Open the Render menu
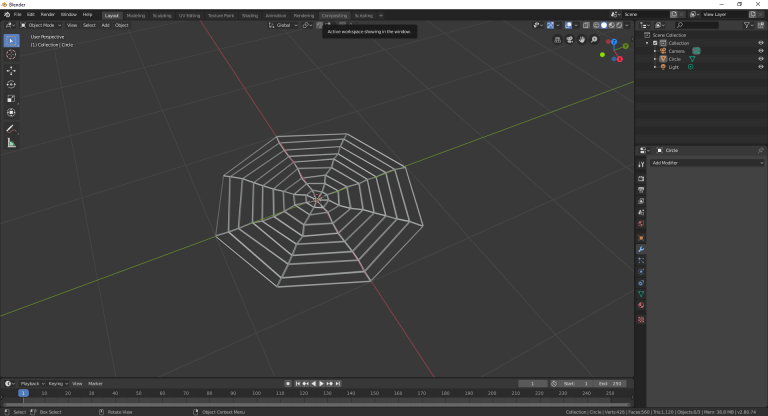The width and height of the screenshot is (768, 416). pyautogui.click(x=47, y=15)
